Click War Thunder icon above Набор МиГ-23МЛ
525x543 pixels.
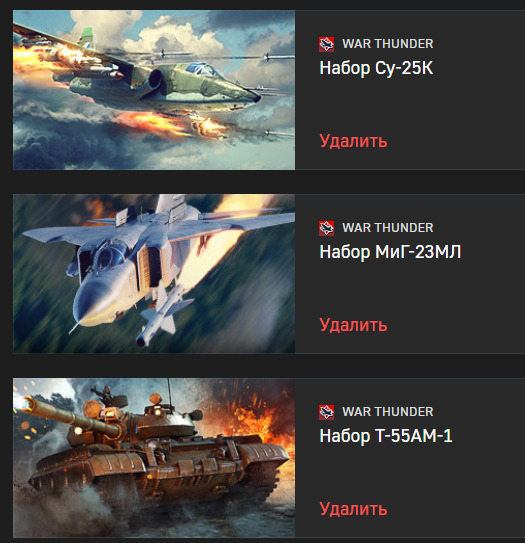click(x=326, y=228)
